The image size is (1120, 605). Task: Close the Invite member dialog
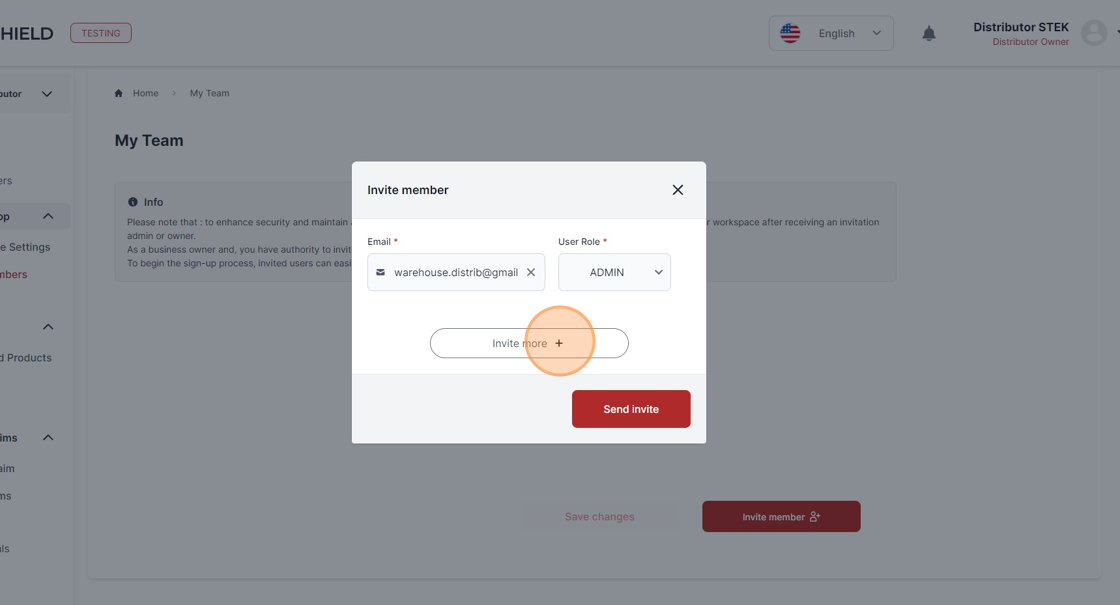(x=678, y=190)
